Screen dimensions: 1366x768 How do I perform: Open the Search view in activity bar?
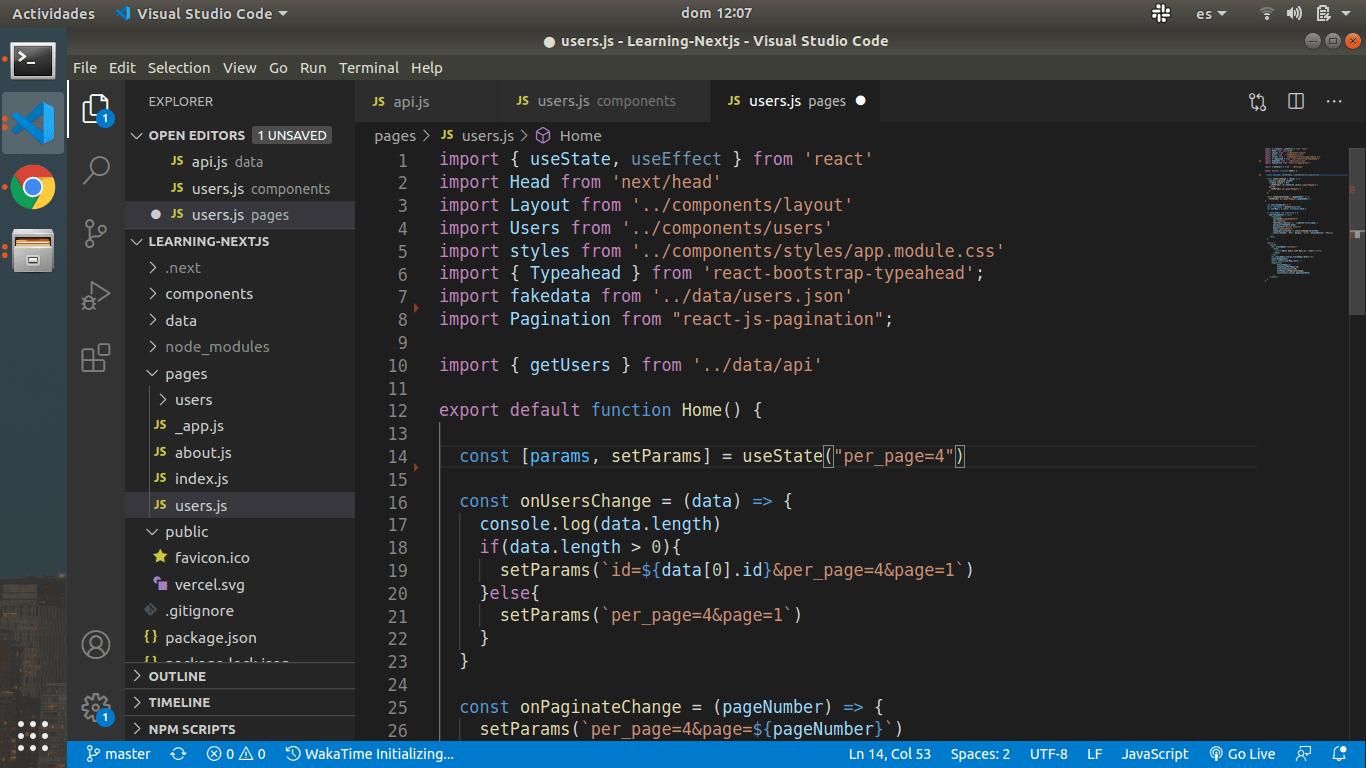coord(96,170)
